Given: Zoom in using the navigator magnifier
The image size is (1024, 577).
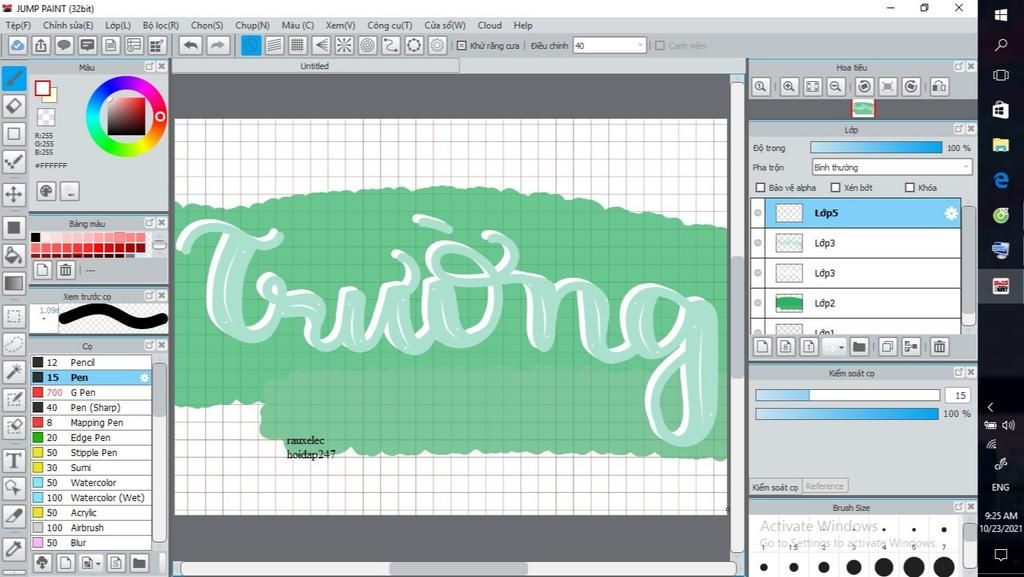Looking at the screenshot, I should (x=789, y=87).
